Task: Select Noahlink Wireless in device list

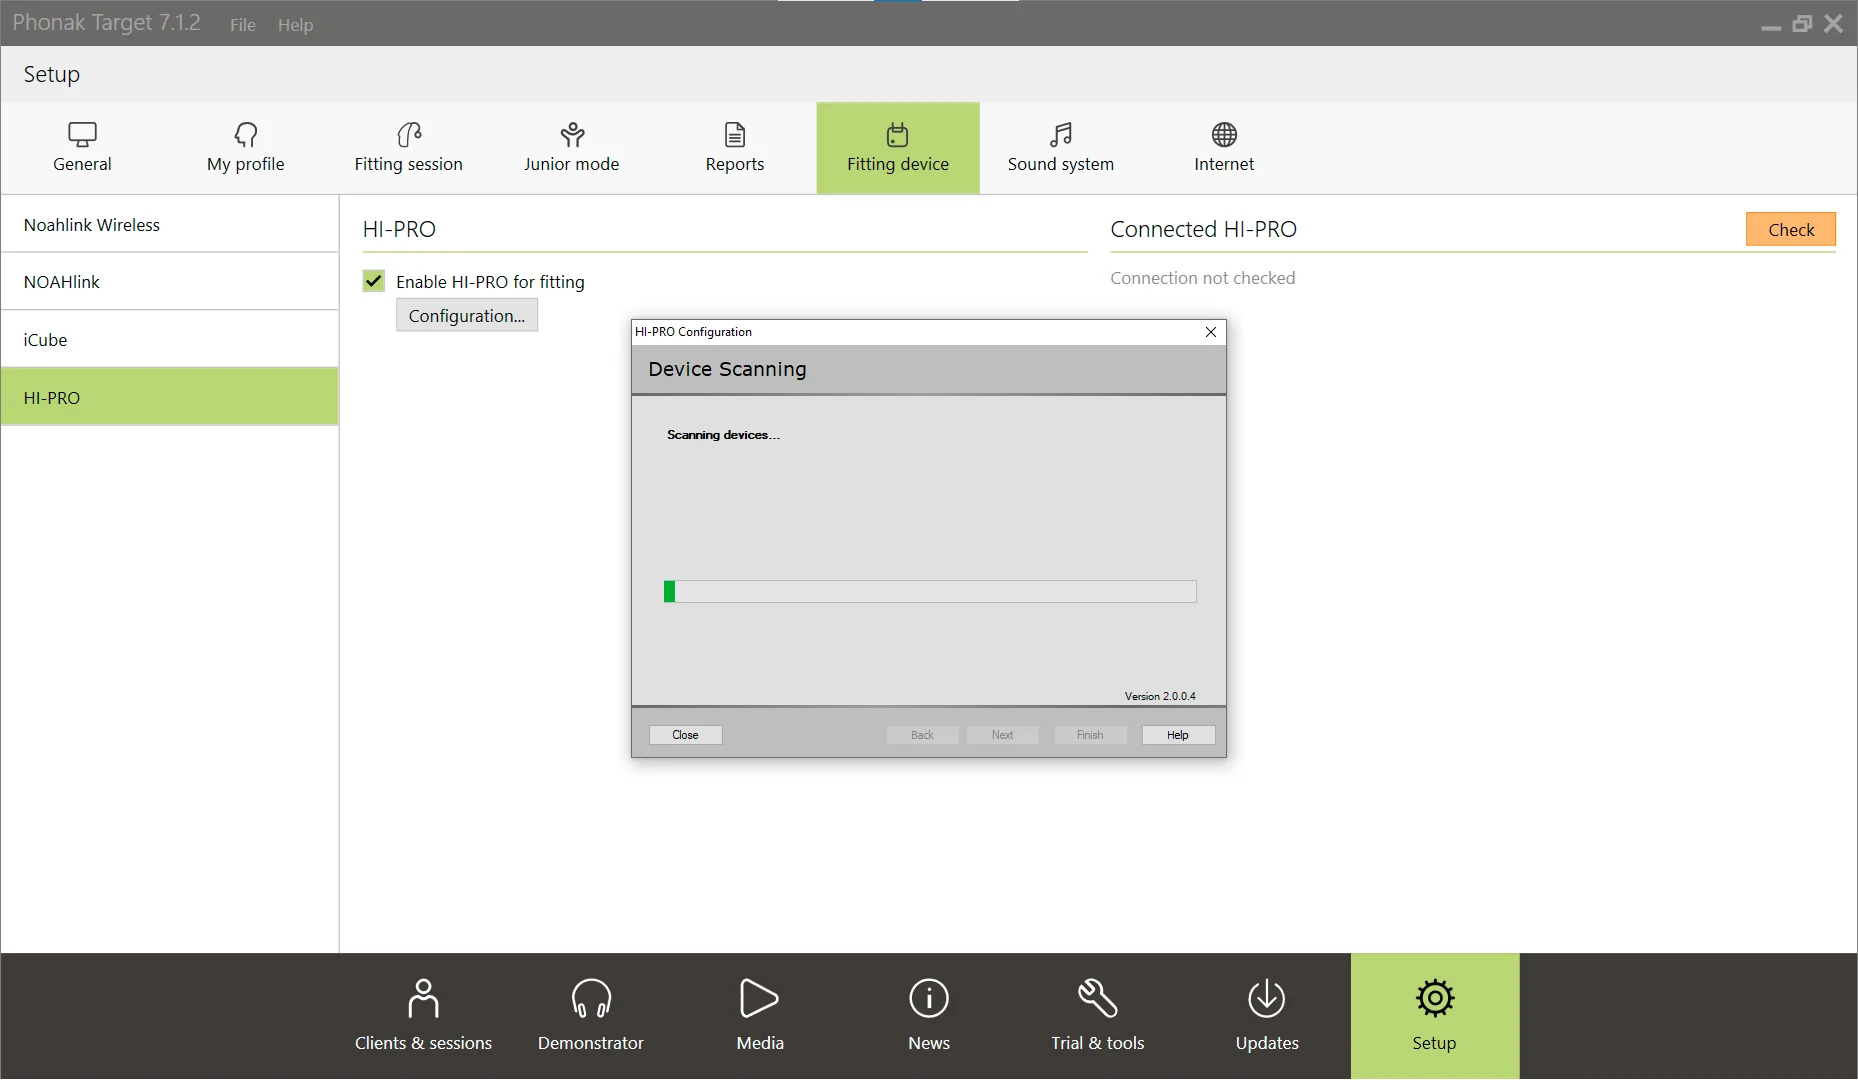Action: (x=169, y=225)
